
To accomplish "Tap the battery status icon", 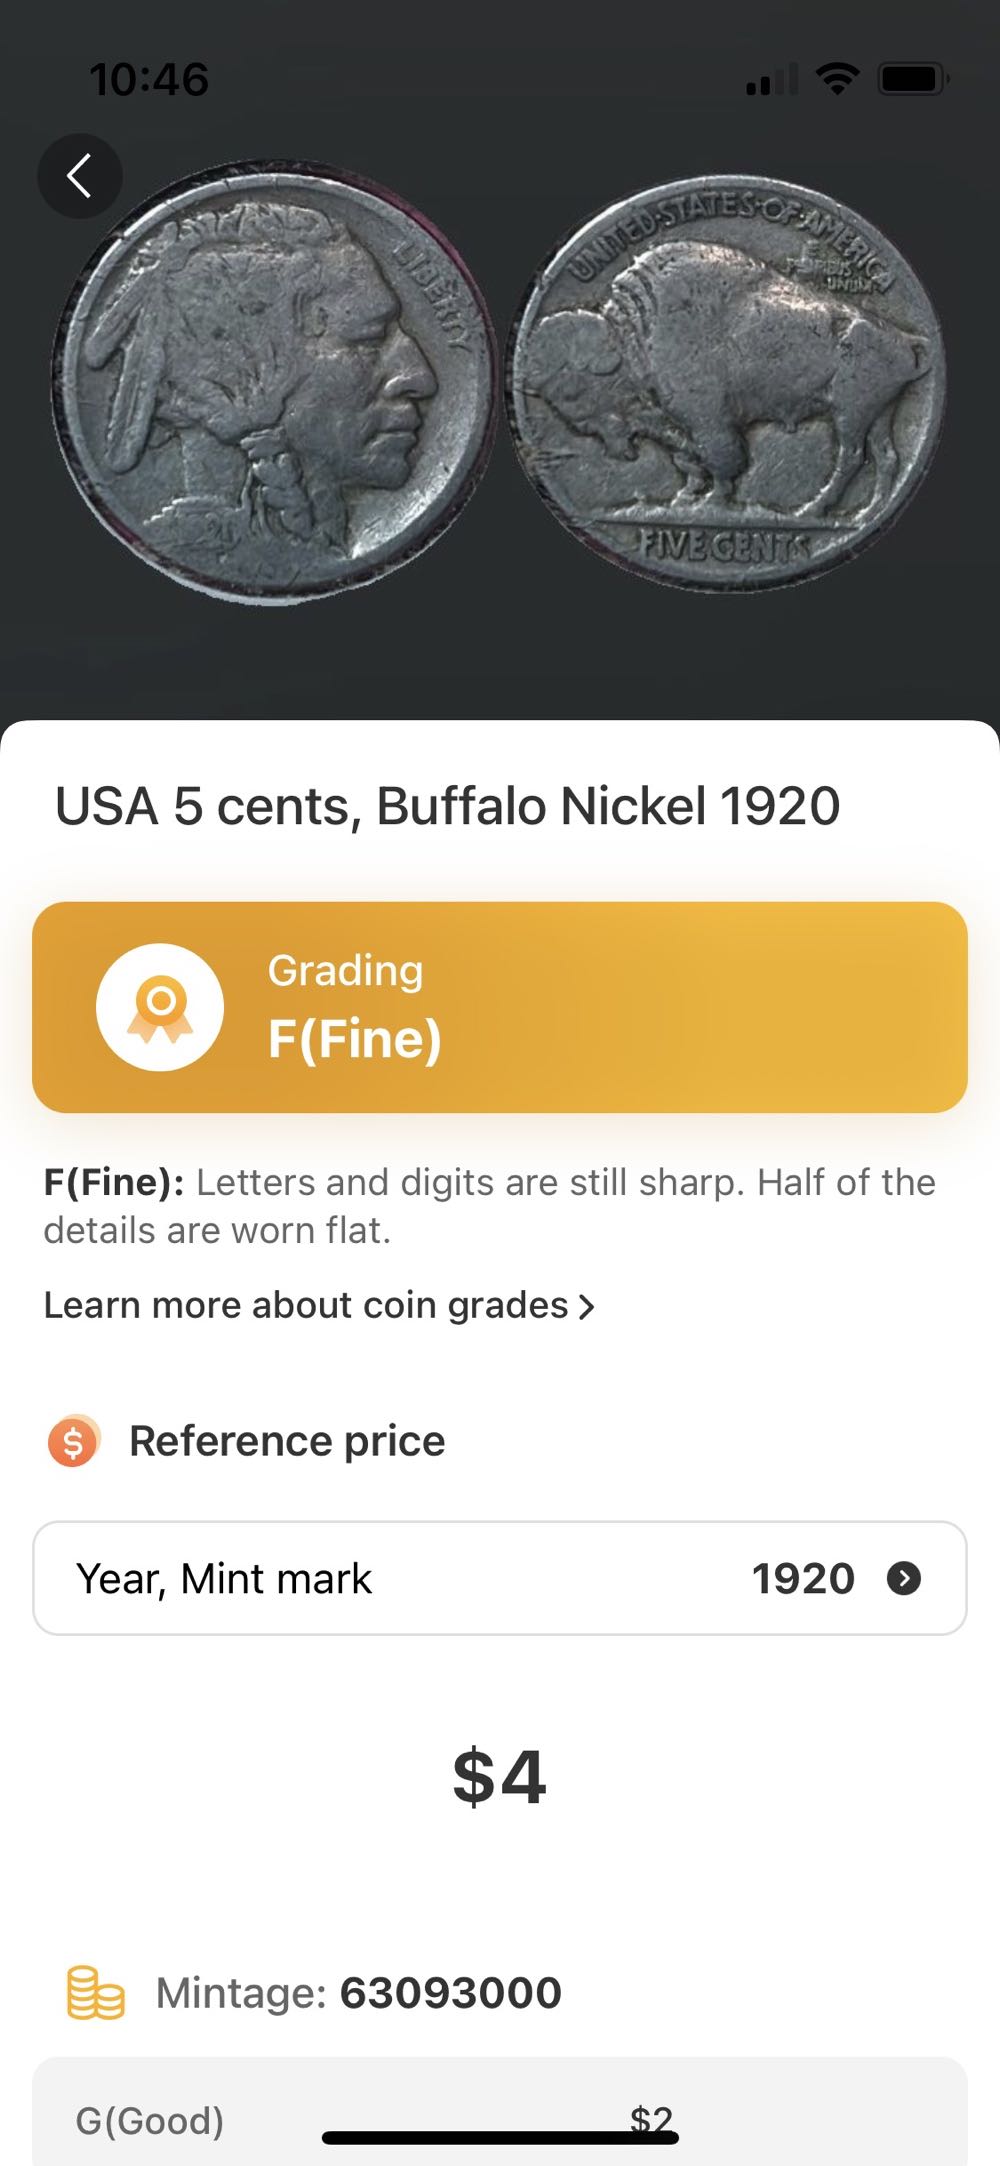I will [912, 79].
